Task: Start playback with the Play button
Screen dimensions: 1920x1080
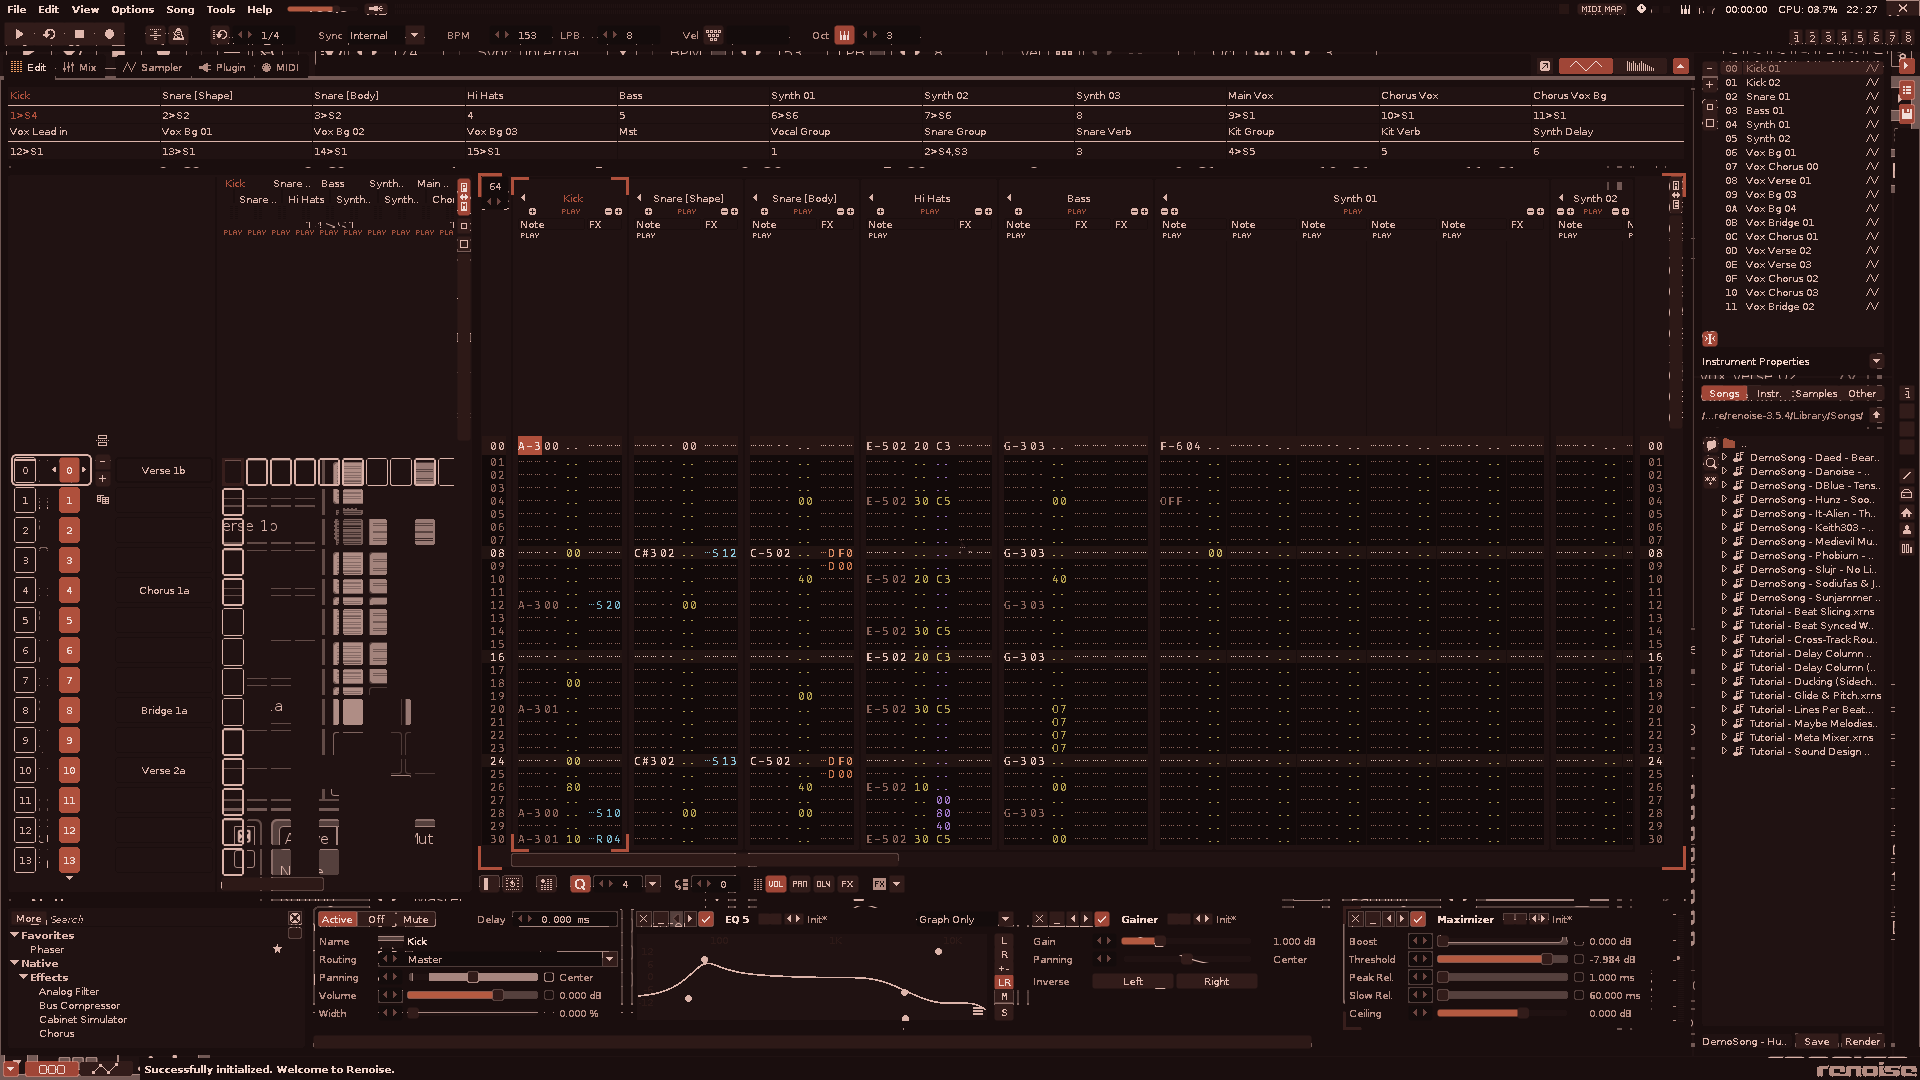Action: (x=19, y=34)
